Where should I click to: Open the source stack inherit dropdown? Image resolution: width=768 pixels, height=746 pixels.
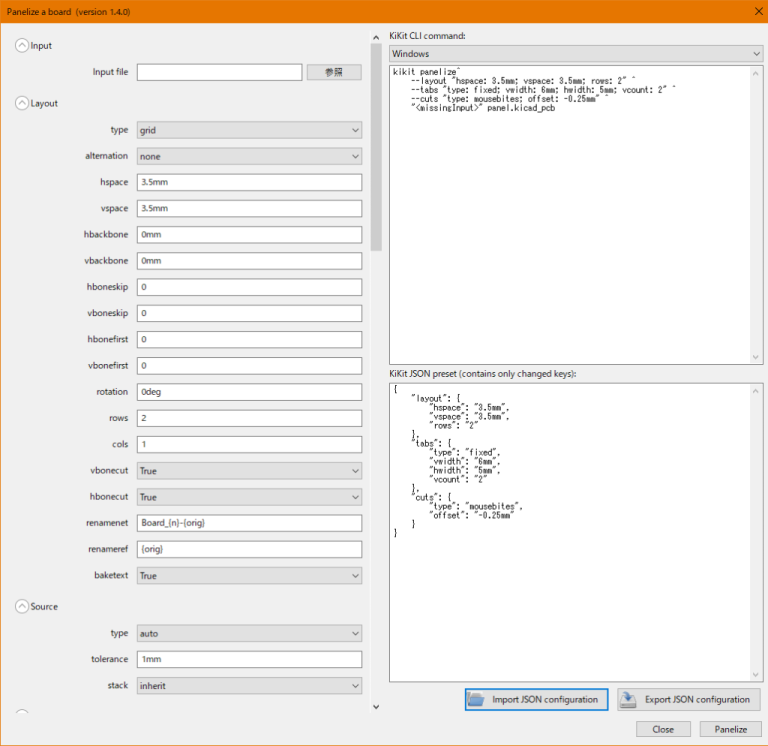pyautogui.click(x=249, y=686)
